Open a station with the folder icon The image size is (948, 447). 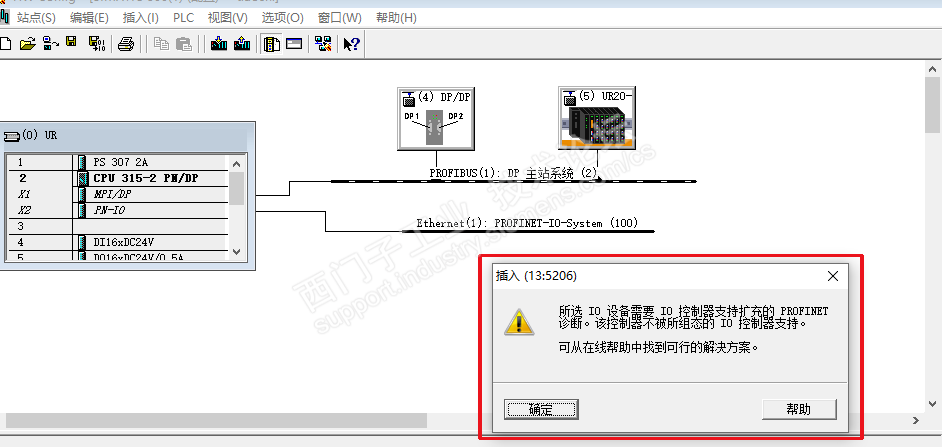pyautogui.click(x=27, y=44)
